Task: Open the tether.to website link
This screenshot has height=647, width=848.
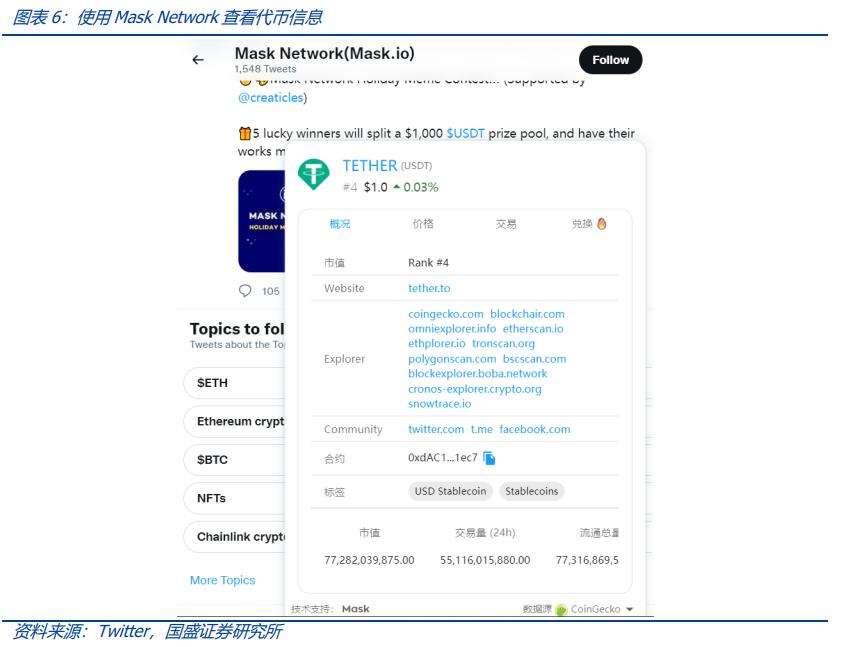Action: [429, 288]
